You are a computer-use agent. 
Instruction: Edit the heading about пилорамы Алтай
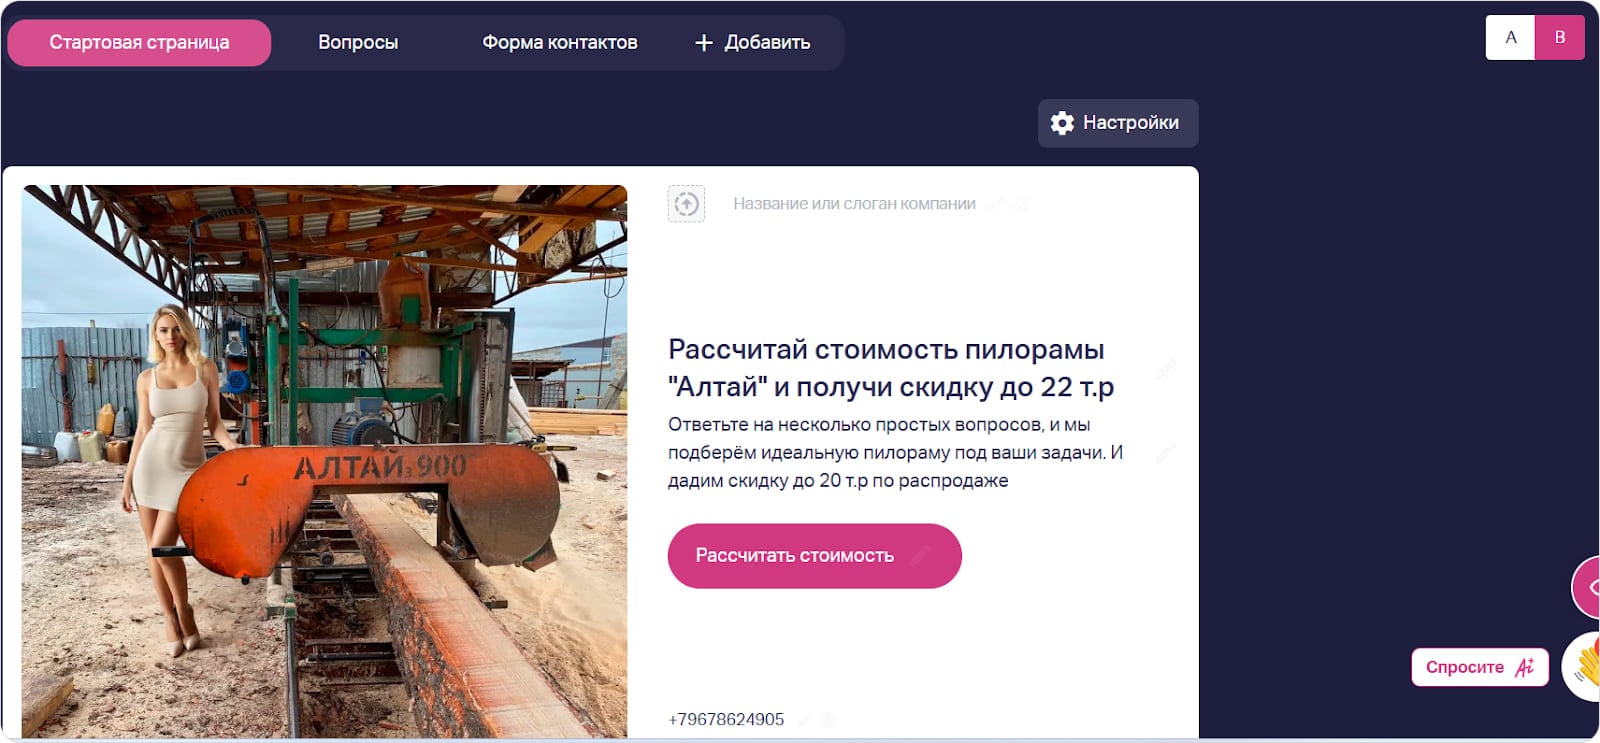[891, 368]
